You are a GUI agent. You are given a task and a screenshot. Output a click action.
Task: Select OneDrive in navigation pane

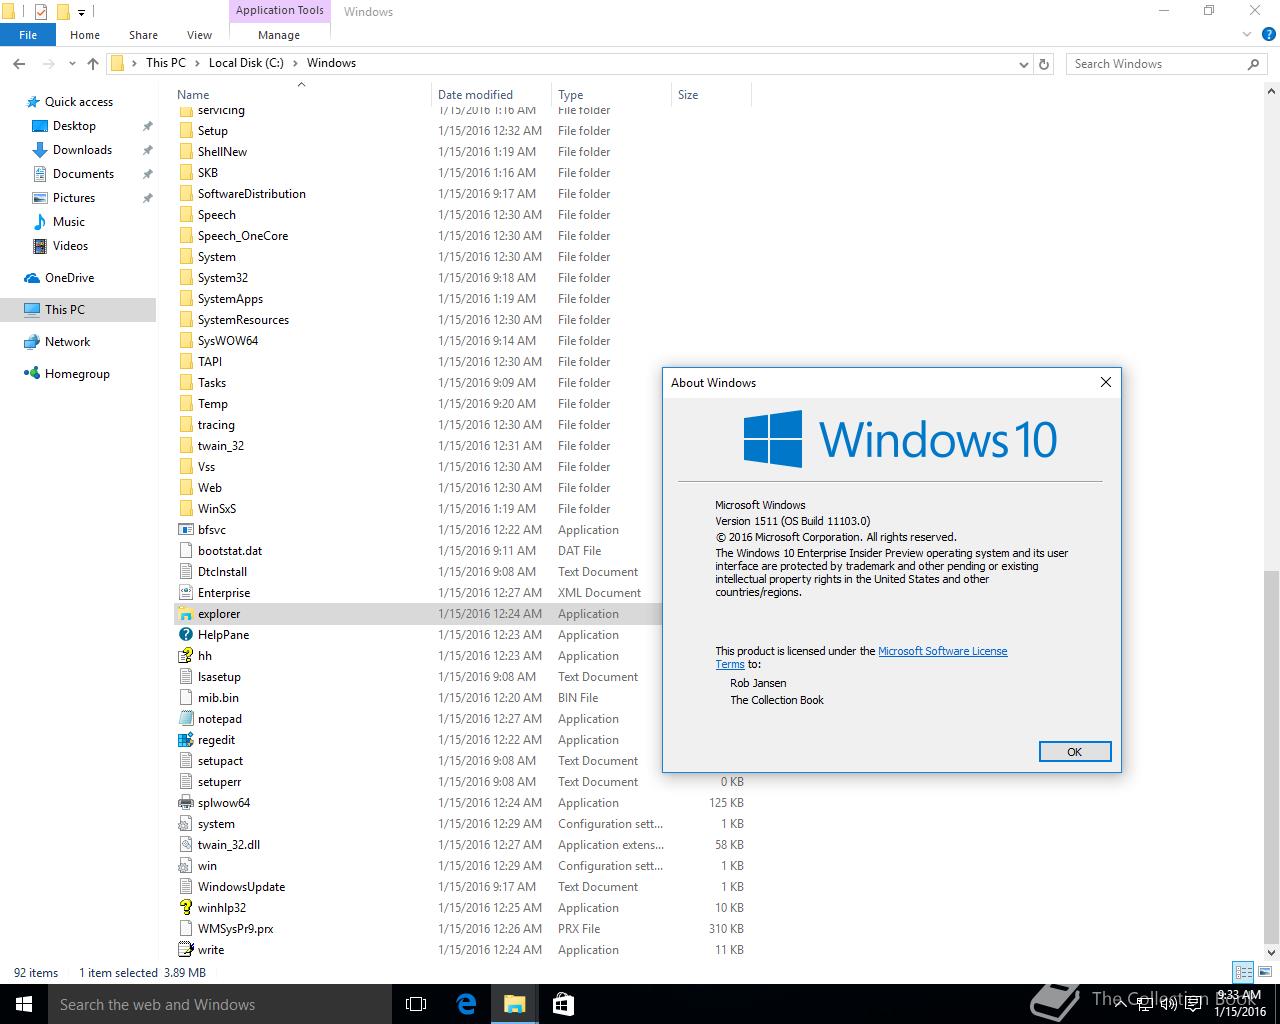pyautogui.click(x=69, y=278)
